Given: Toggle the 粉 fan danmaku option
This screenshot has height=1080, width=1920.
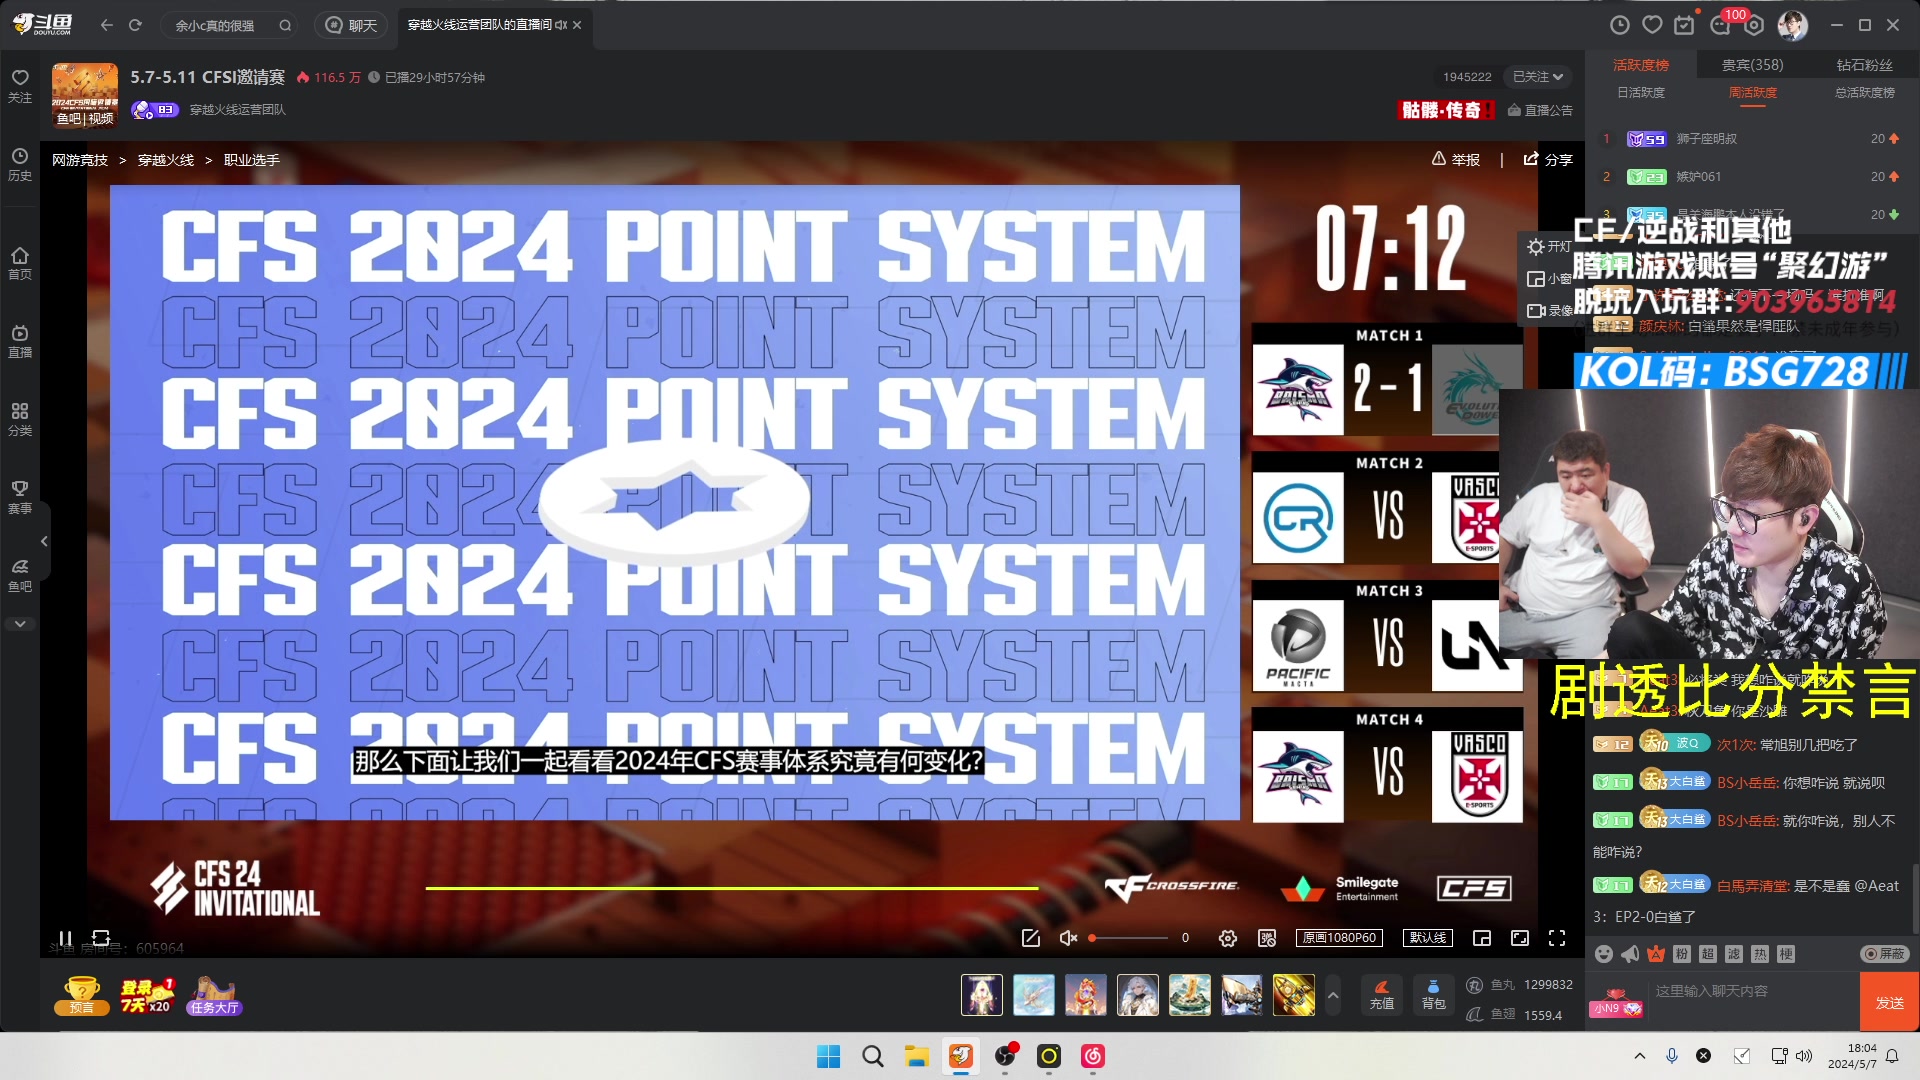Looking at the screenshot, I should pos(1682,954).
